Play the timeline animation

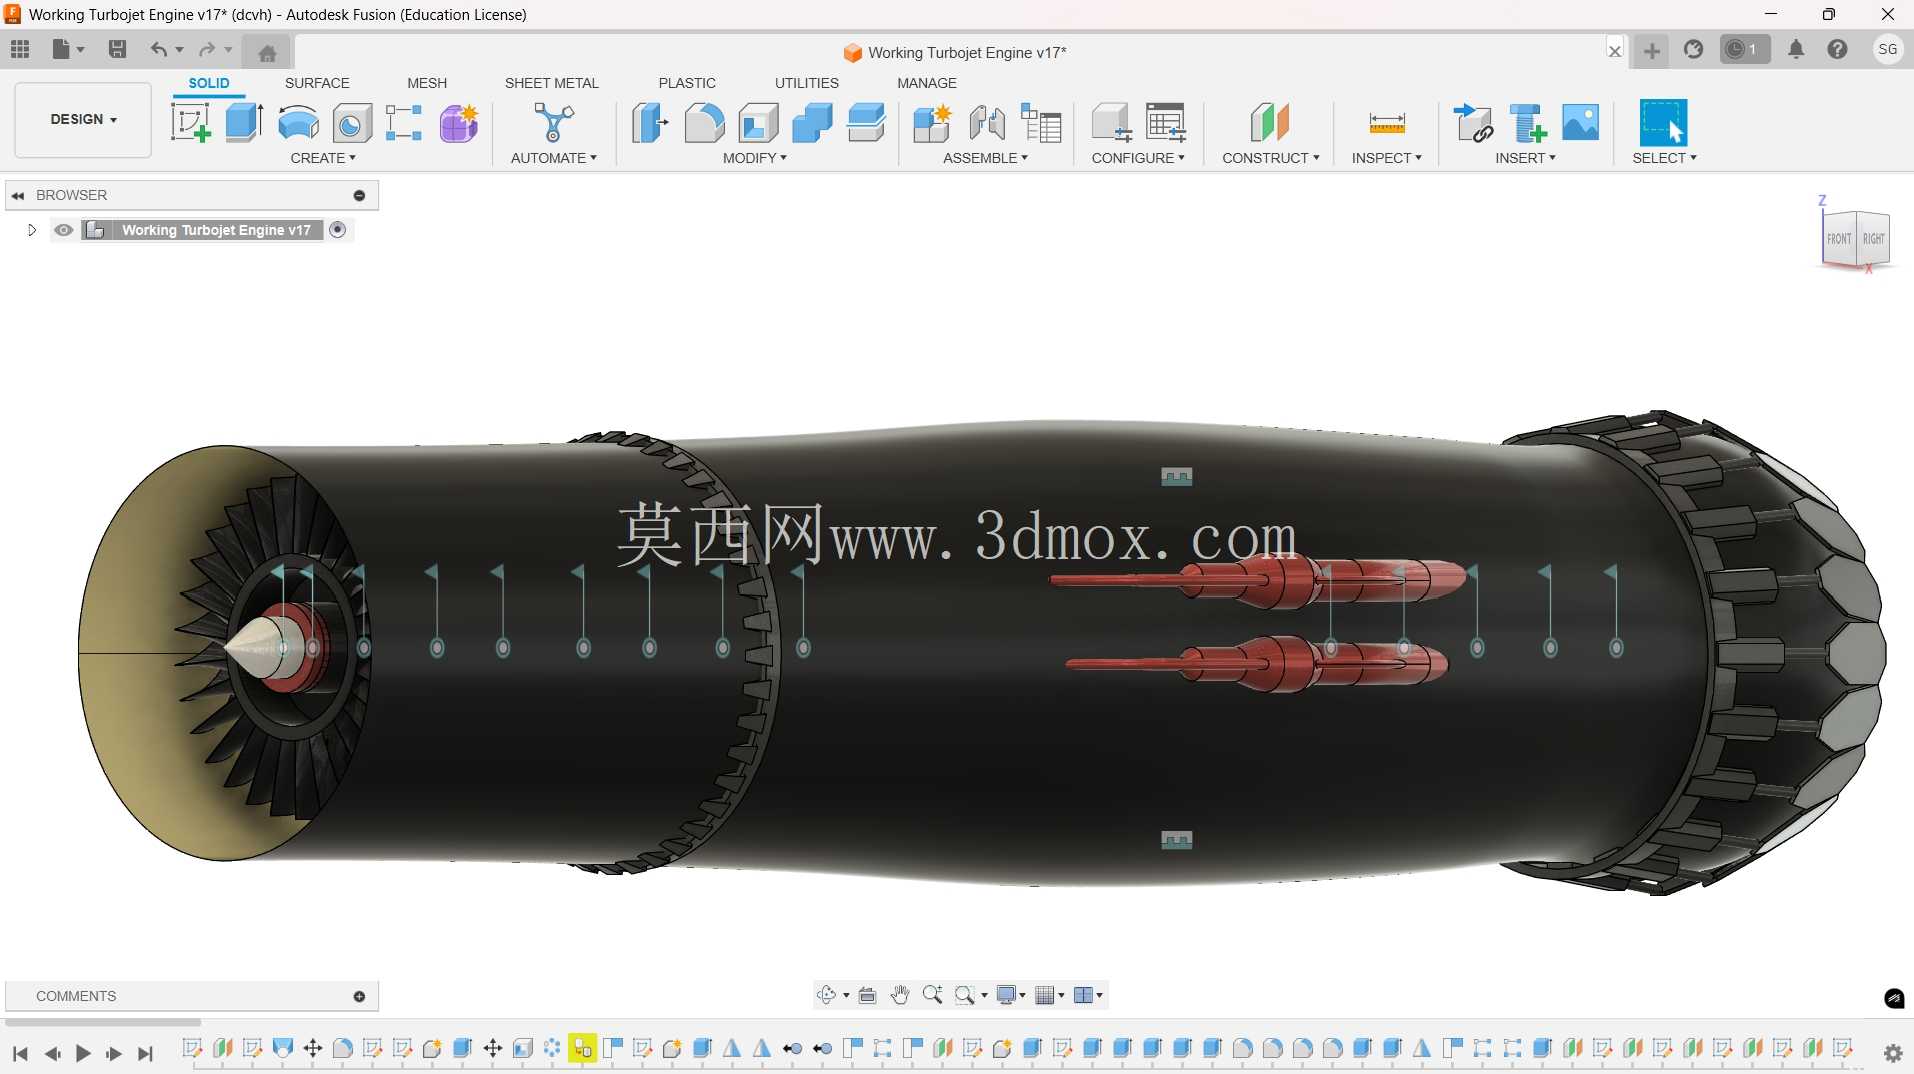click(x=83, y=1053)
